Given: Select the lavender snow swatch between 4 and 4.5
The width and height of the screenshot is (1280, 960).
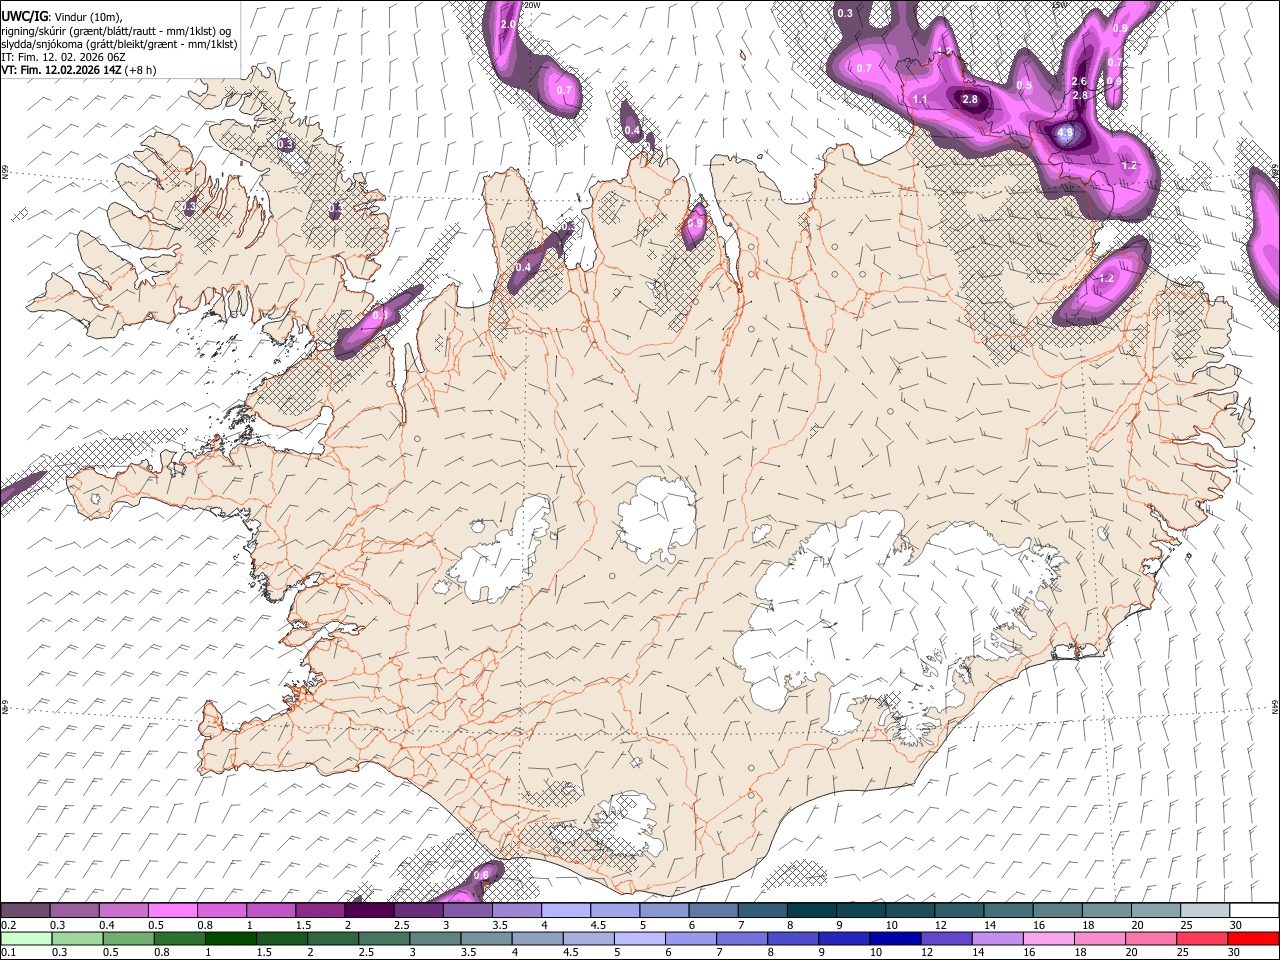Looking at the screenshot, I should [566, 911].
